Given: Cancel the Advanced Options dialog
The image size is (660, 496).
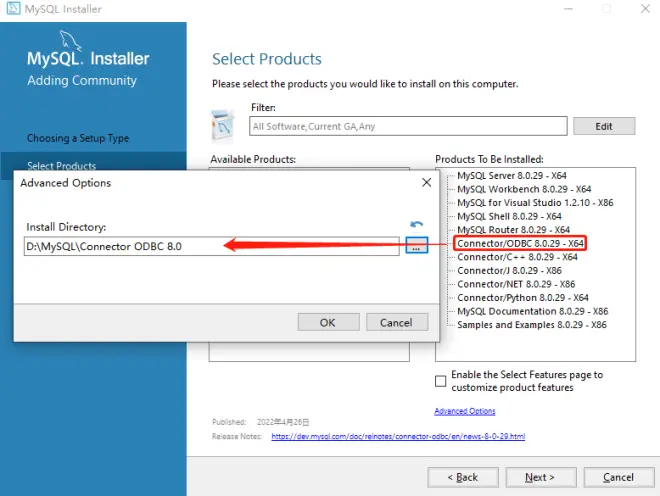Looking at the screenshot, I should (397, 322).
